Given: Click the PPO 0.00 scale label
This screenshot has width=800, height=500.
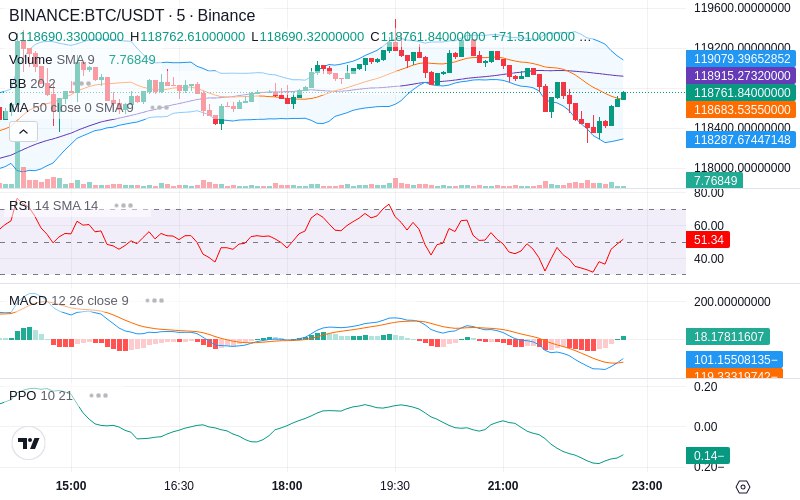Looking at the screenshot, I should [x=706, y=427].
